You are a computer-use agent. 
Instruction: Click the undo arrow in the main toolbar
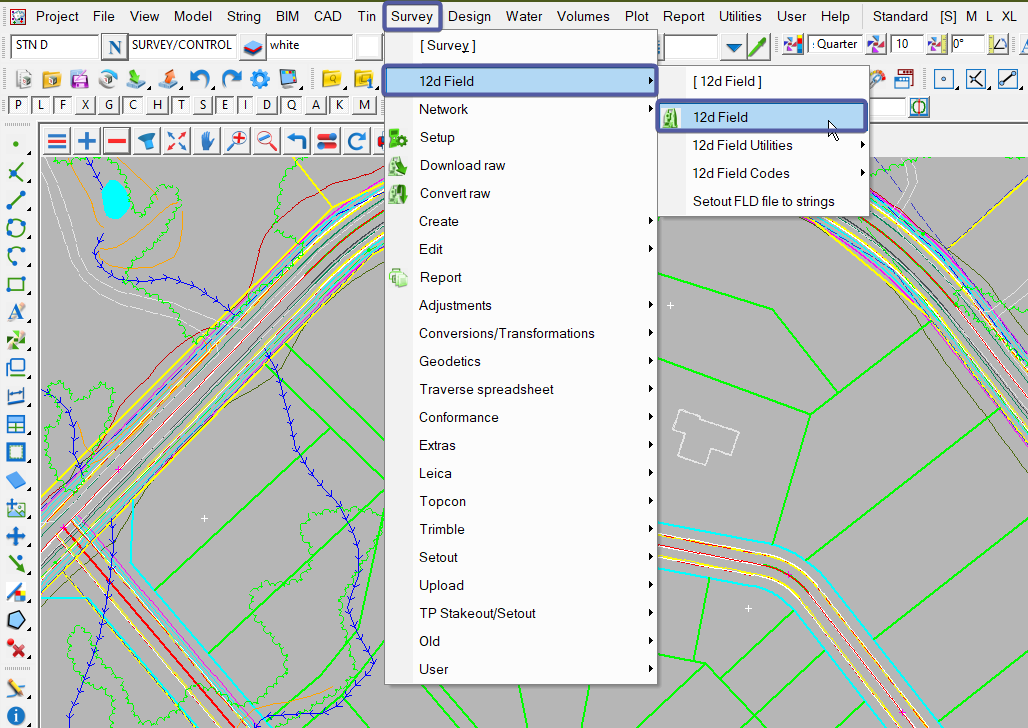coord(200,79)
